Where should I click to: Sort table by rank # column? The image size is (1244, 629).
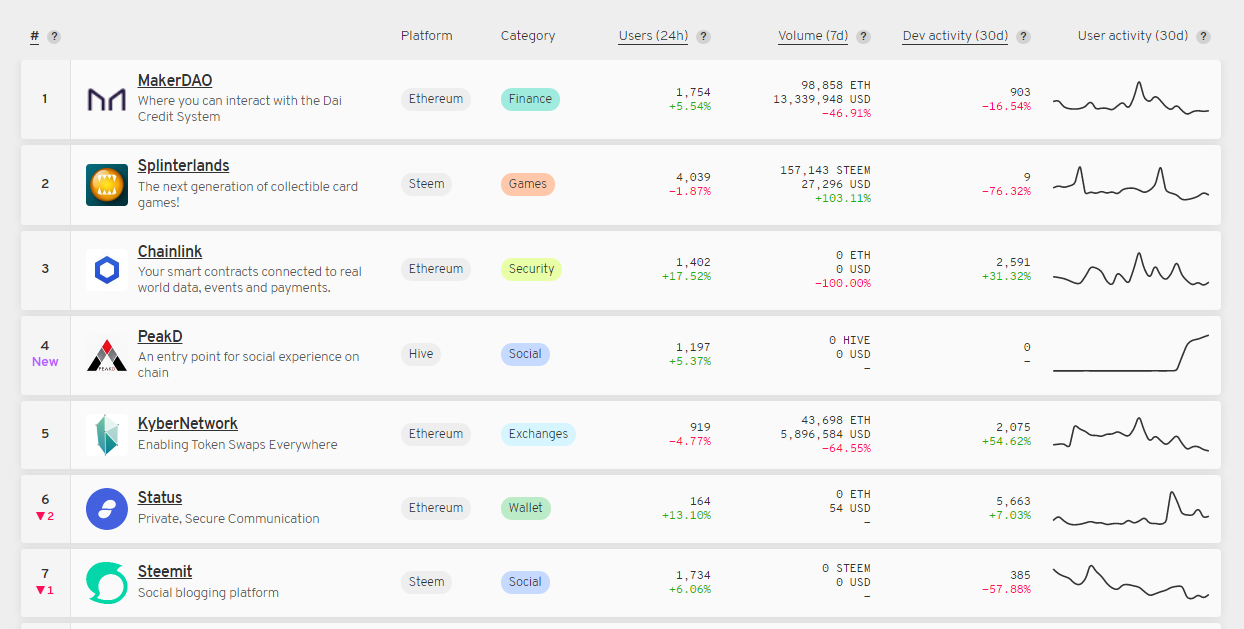tap(35, 36)
